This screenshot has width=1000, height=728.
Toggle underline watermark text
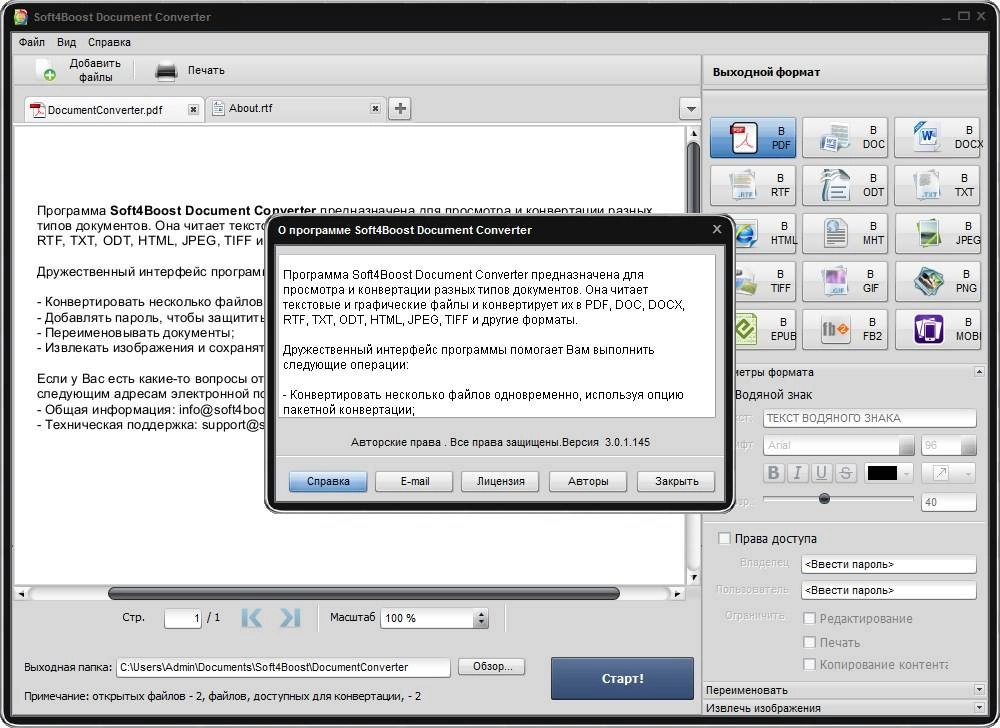[821, 472]
